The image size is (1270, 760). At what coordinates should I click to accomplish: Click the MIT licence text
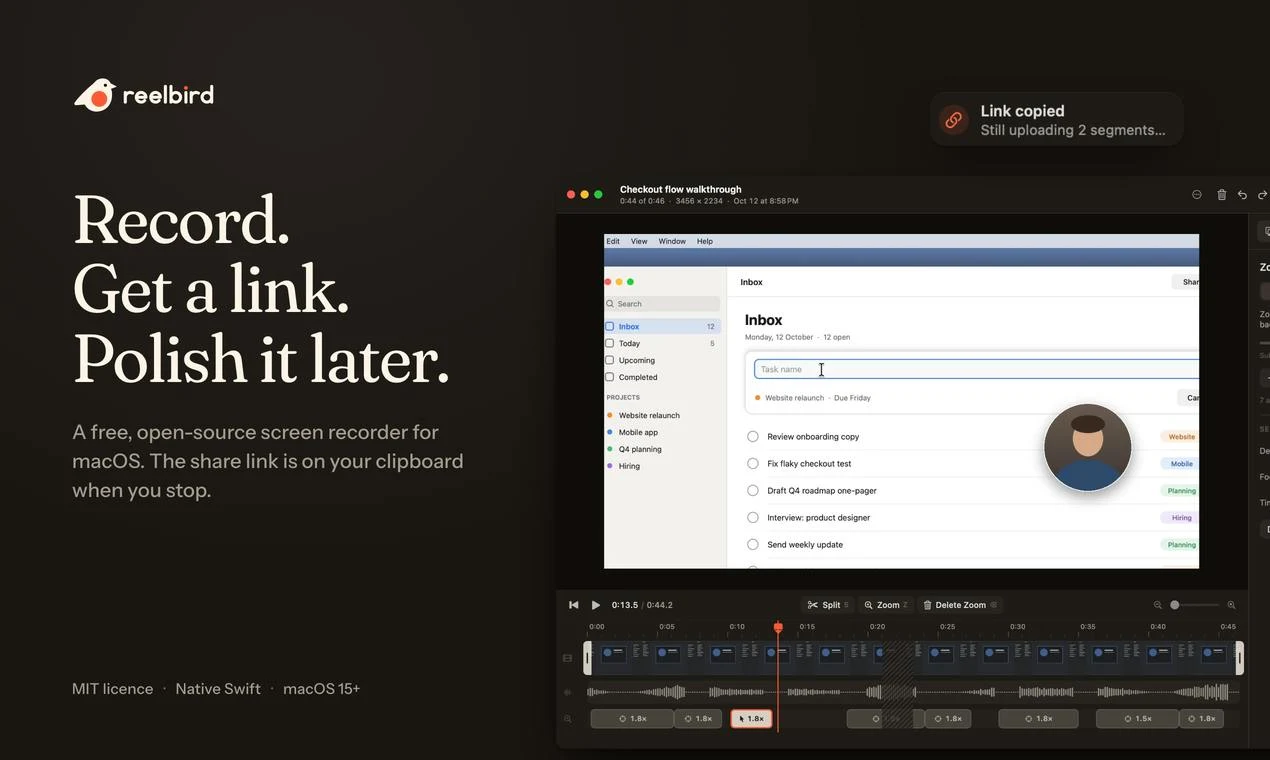pyautogui.click(x=113, y=689)
